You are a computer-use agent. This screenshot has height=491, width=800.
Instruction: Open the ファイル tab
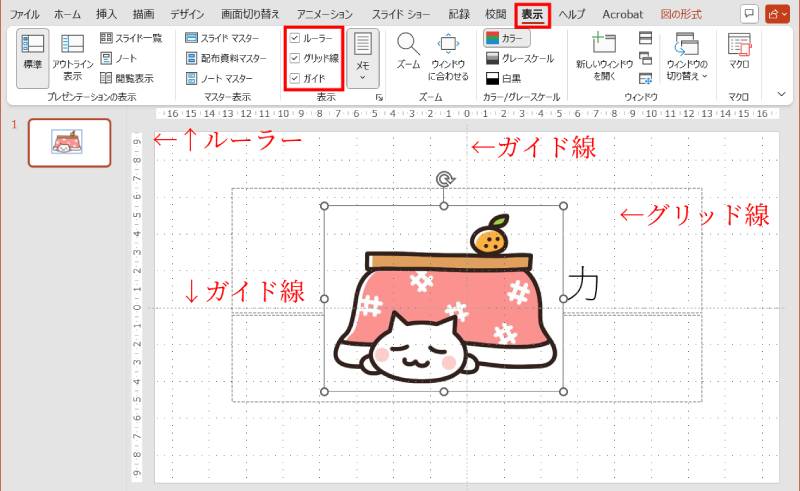[x=24, y=14]
